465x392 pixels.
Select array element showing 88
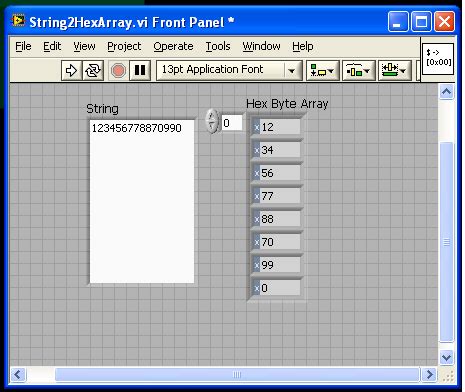coord(277,219)
